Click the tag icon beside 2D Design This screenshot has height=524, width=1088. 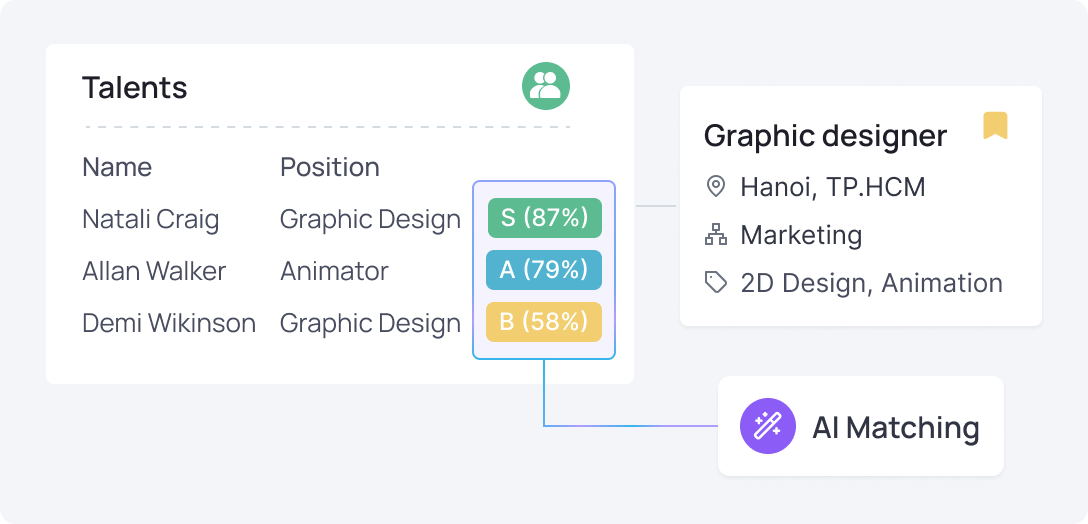point(715,282)
